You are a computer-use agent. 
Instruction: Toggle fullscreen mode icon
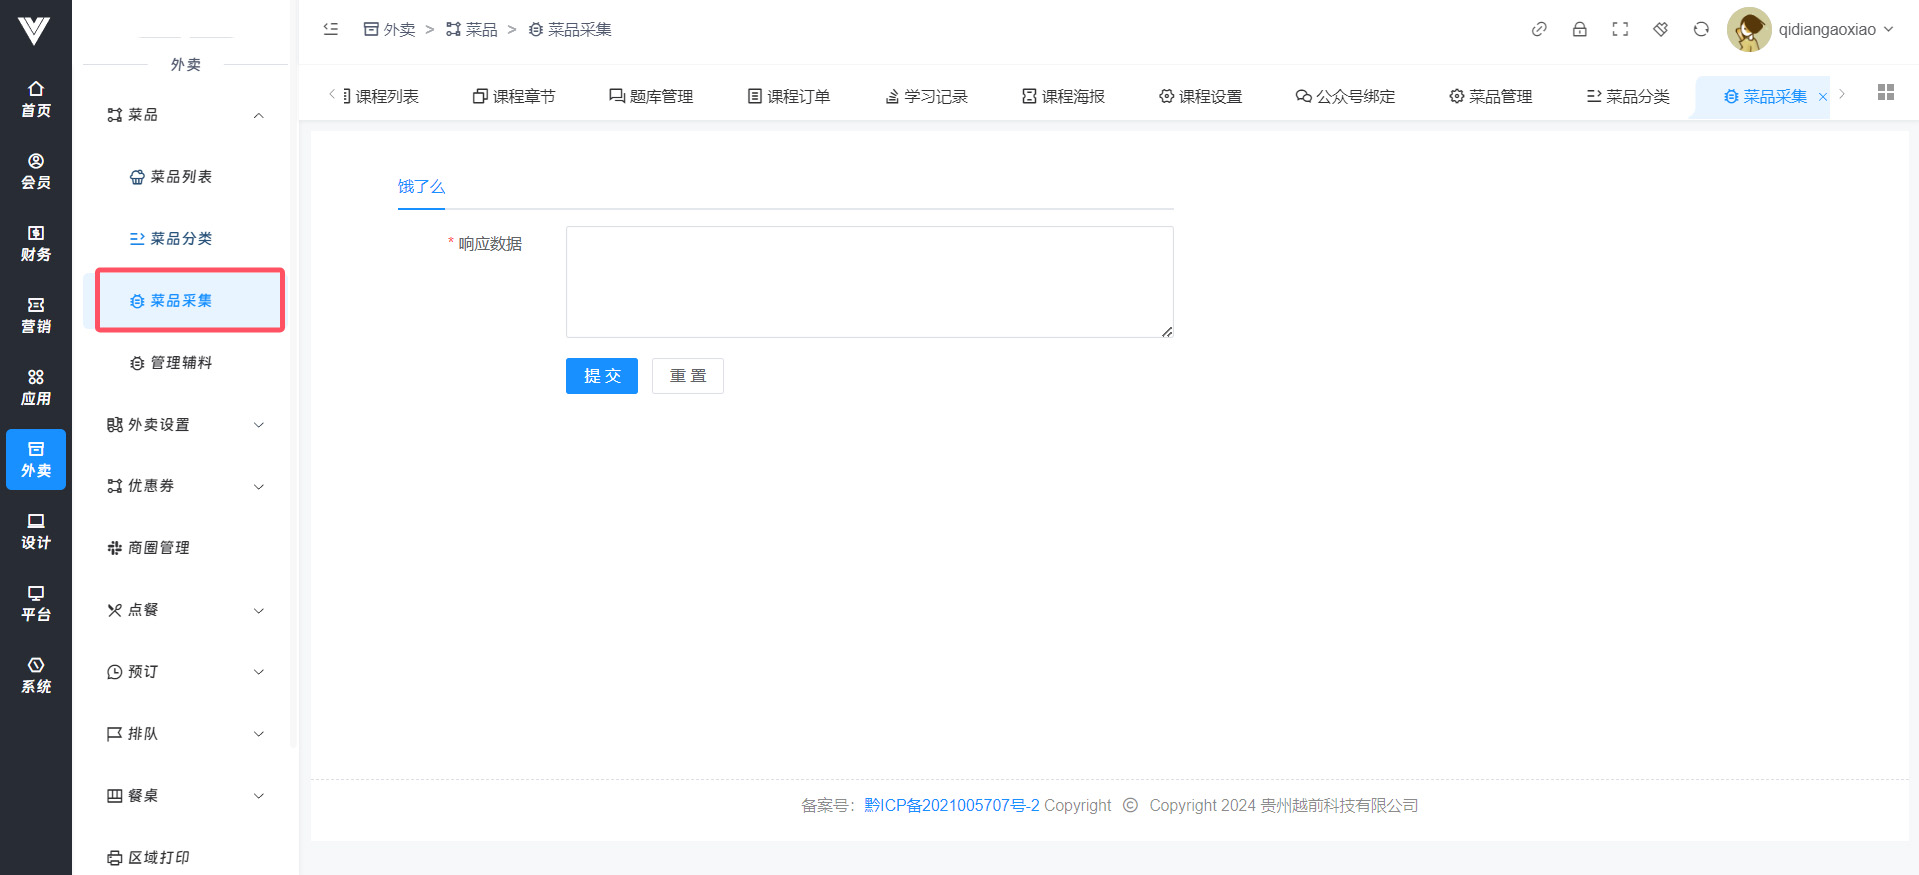click(x=1620, y=29)
